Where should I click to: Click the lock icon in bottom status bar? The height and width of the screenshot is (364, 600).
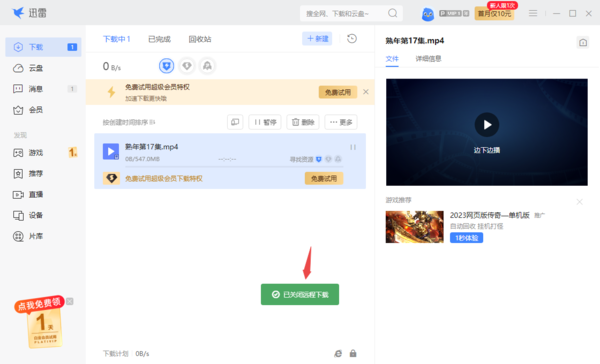pos(353,353)
